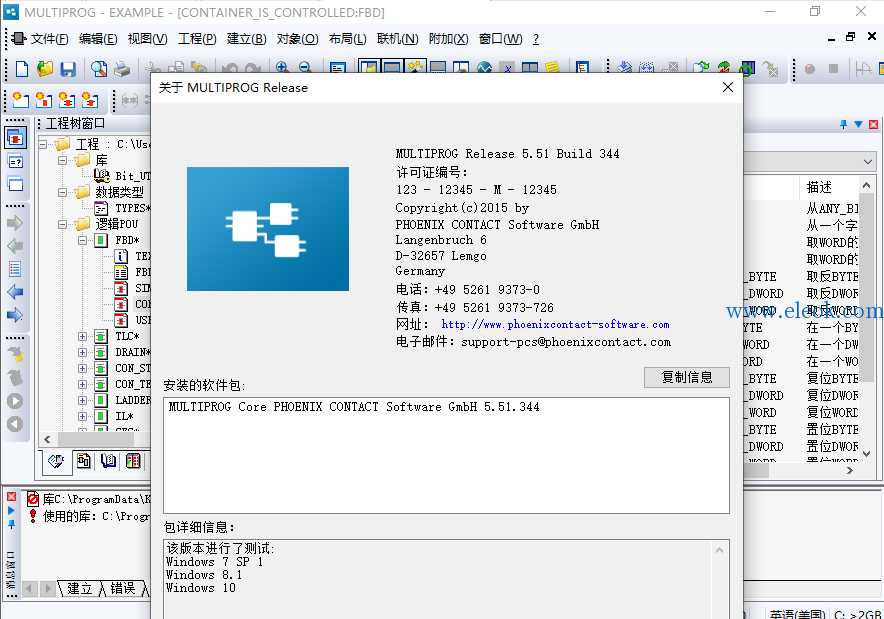Click the 英语(美国) status bar entry
This screenshot has width=884, height=619.
click(797, 614)
